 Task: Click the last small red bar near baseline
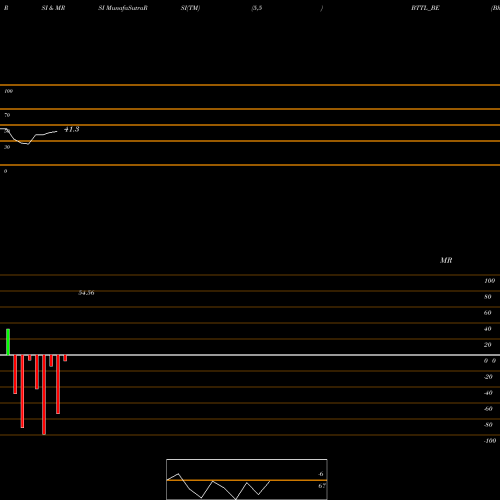(x=65, y=358)
